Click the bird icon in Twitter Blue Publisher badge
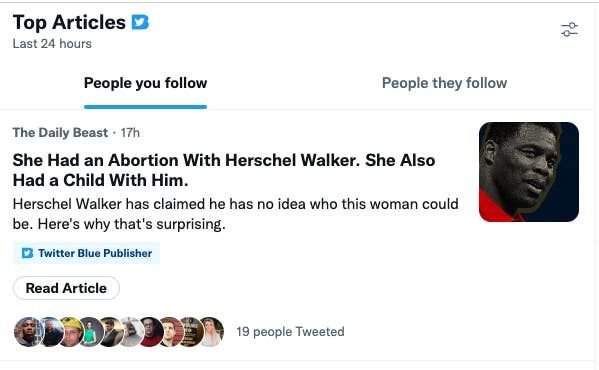 click(x=27, y=253)
